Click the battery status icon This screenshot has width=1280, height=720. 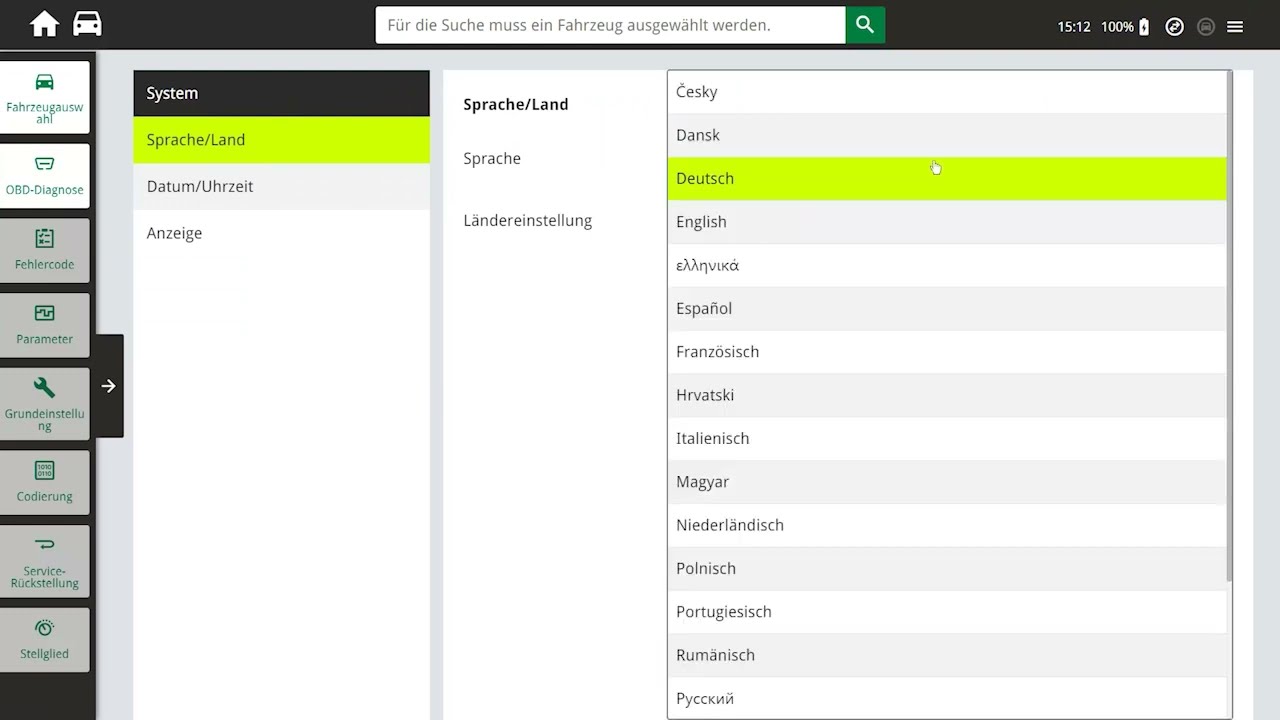pos(1144,27)
